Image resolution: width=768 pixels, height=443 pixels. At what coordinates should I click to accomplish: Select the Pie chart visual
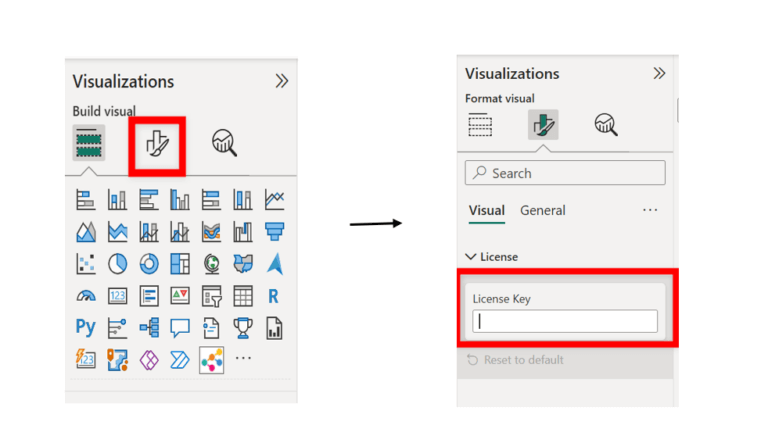[117, 264]
